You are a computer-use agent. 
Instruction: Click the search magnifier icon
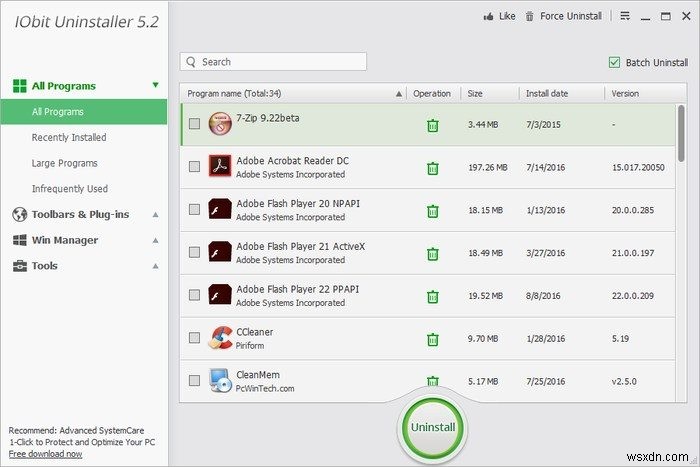click(x=191, y=62)
